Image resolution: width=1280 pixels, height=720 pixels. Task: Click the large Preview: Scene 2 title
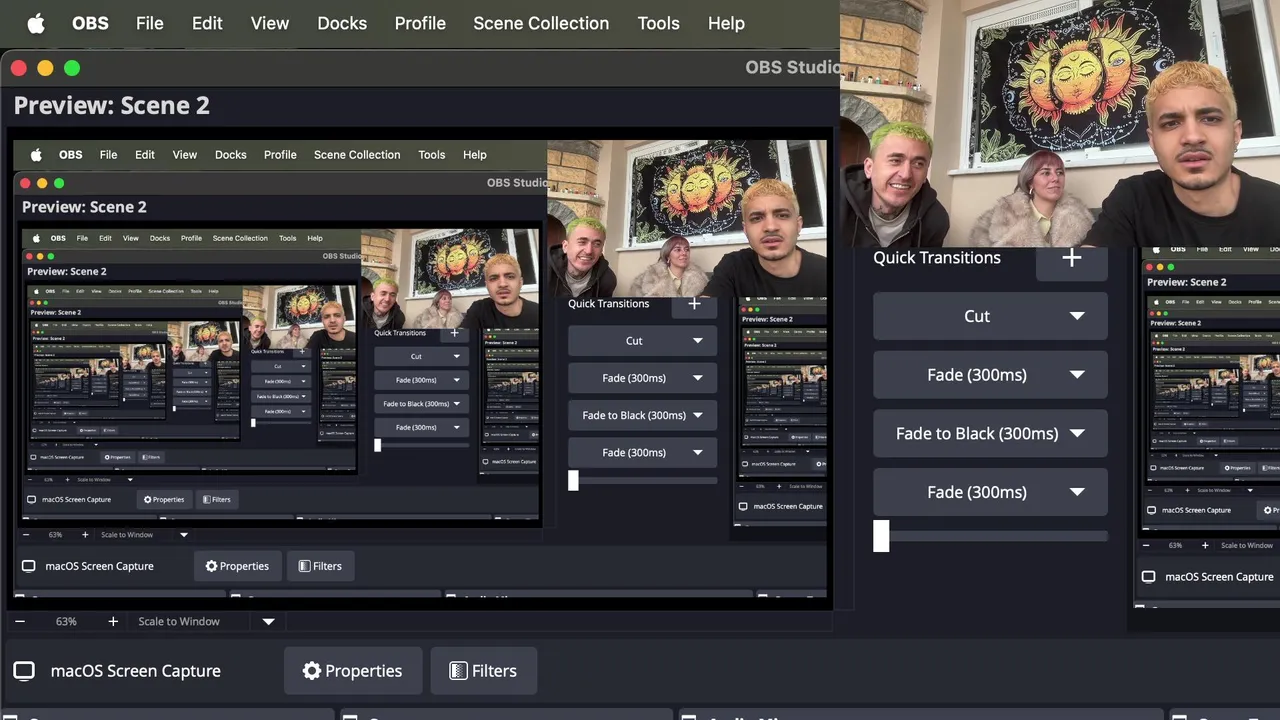tap(111, 105)
